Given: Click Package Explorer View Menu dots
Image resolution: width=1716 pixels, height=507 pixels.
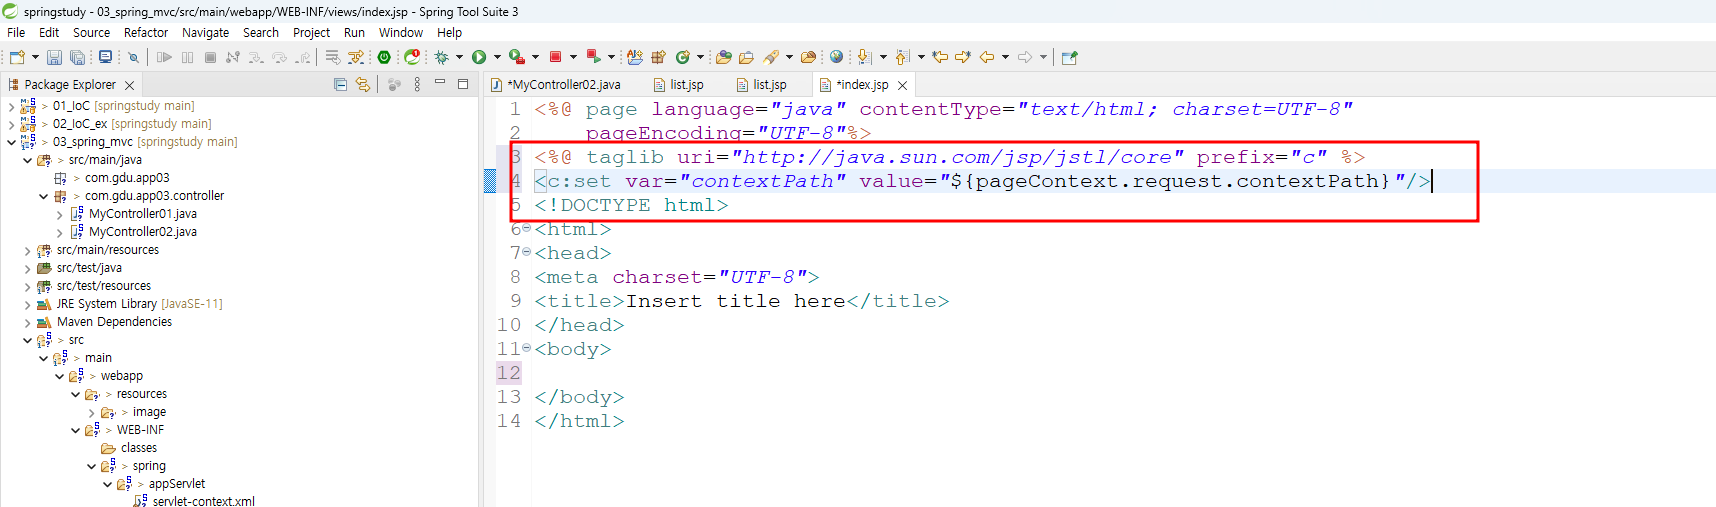Looking at the screenshot, I should pyautogui.click(x=417, y=85).
